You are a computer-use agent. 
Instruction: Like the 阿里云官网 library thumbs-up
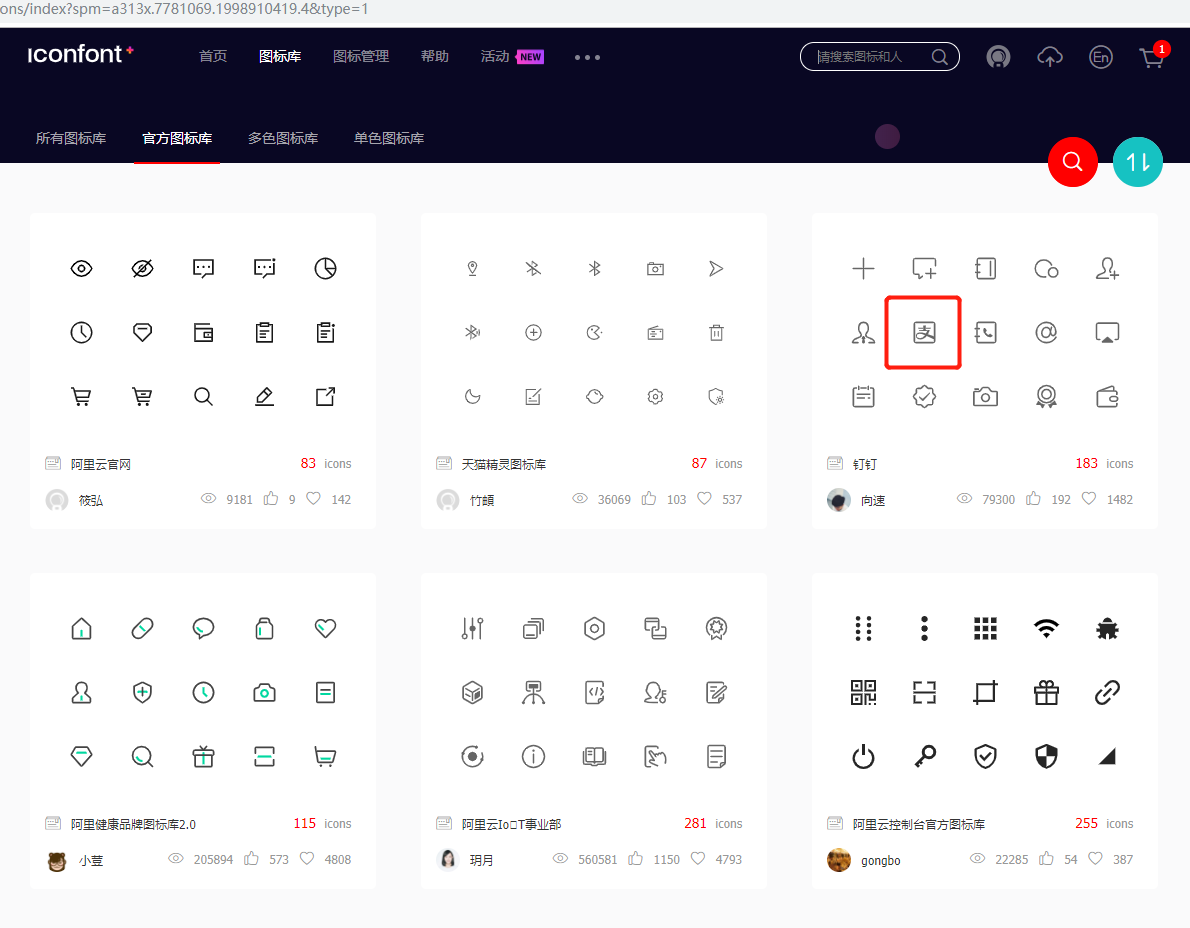coord(270,498)
